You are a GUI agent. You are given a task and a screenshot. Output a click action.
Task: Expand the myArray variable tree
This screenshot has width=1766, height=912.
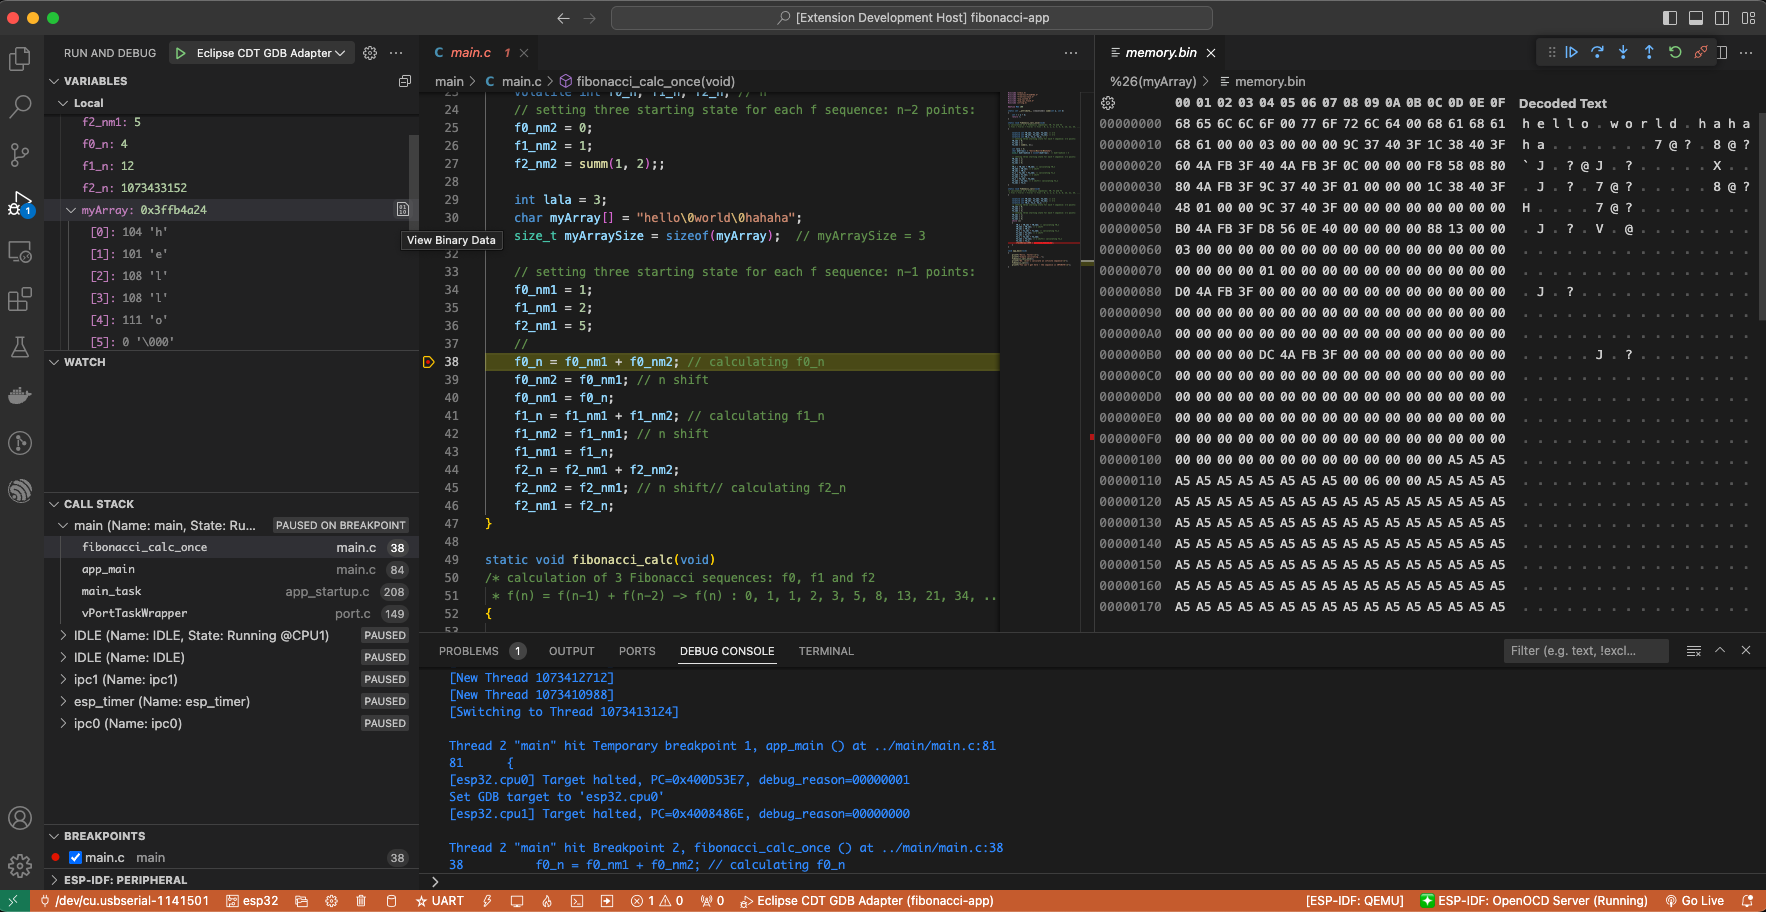(70, 210)
